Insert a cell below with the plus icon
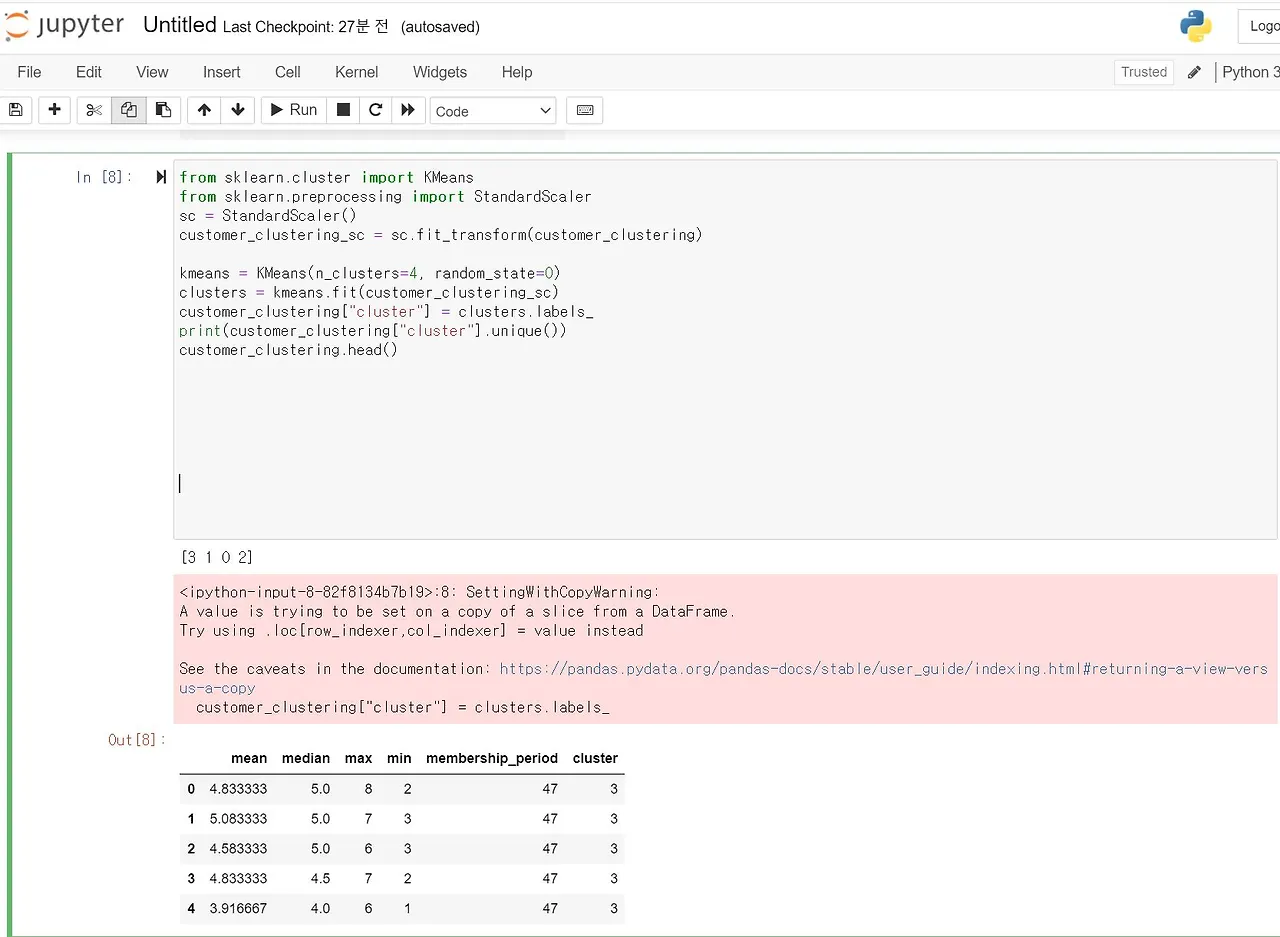This screenshot has width=1280, height=937. pos(54,110)
